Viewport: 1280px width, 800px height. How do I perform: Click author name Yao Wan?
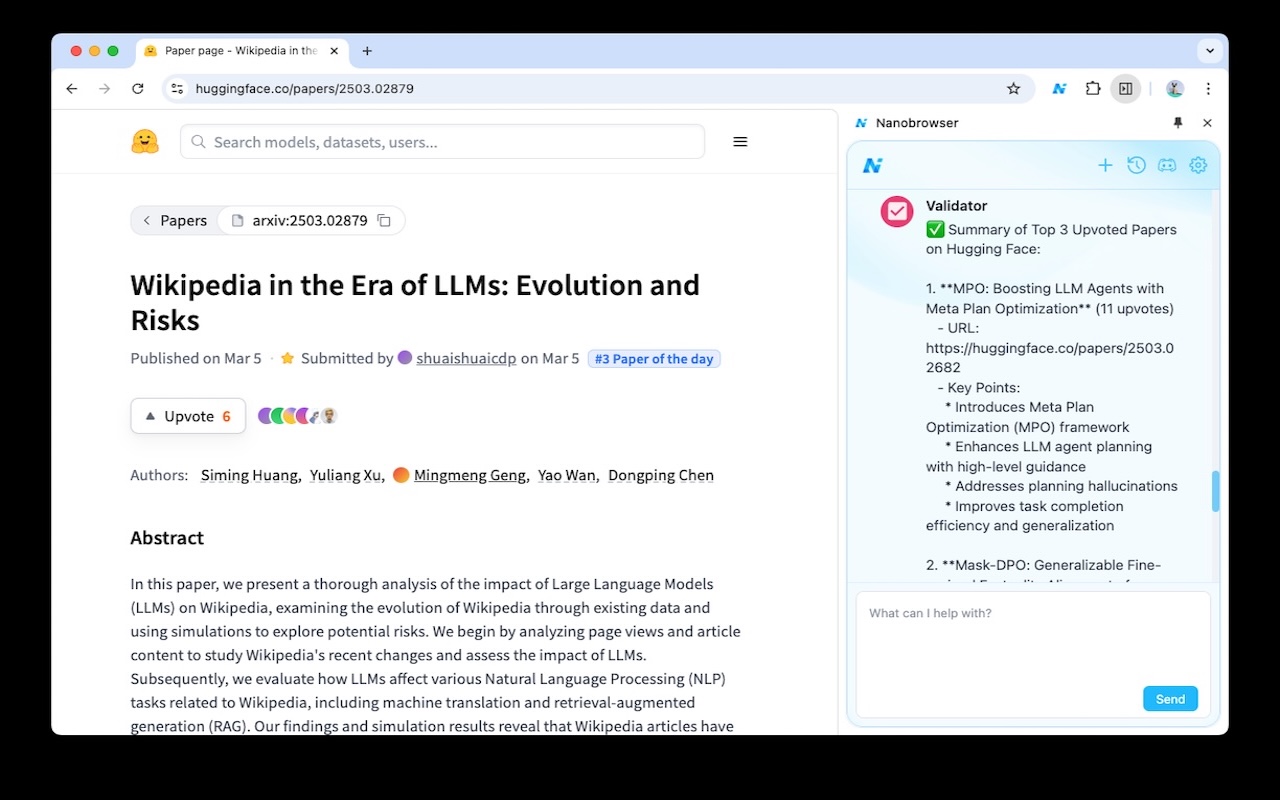566,475
